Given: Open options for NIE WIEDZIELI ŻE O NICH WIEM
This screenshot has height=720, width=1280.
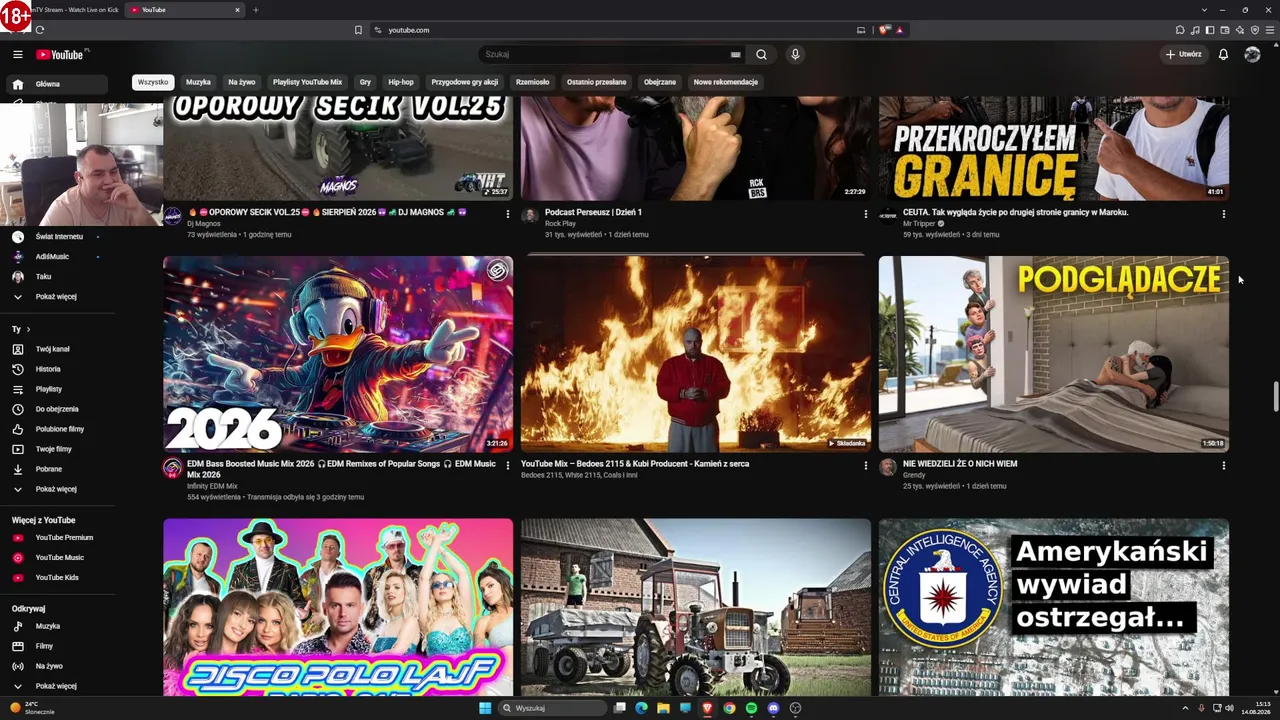Looking at the screenshot, I should (x=1224, y=465).
